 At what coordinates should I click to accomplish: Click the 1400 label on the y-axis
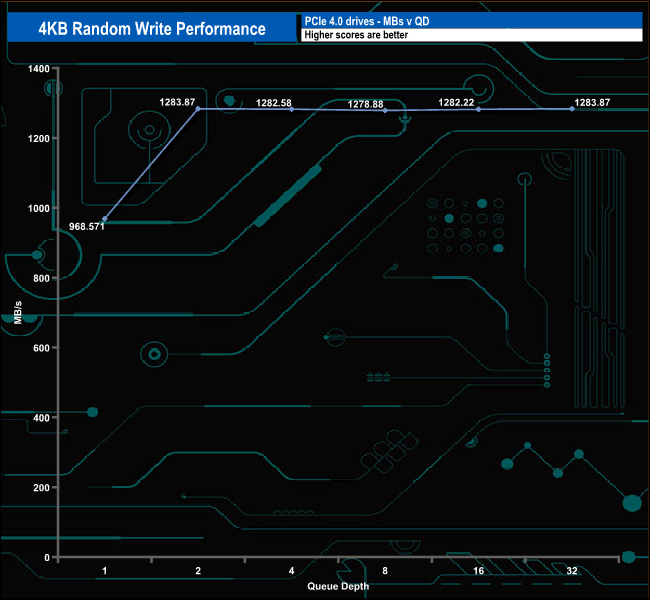pos(38,68)
